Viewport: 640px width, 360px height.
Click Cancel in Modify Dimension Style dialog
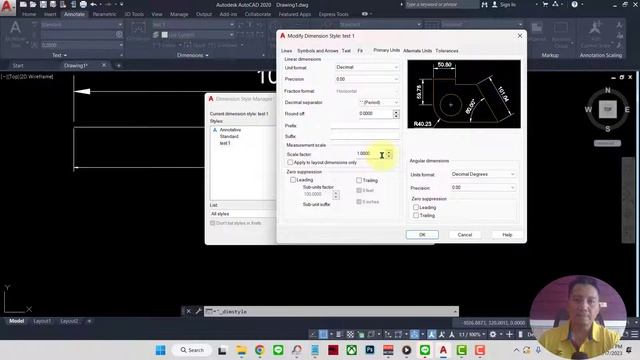(464, 235)
